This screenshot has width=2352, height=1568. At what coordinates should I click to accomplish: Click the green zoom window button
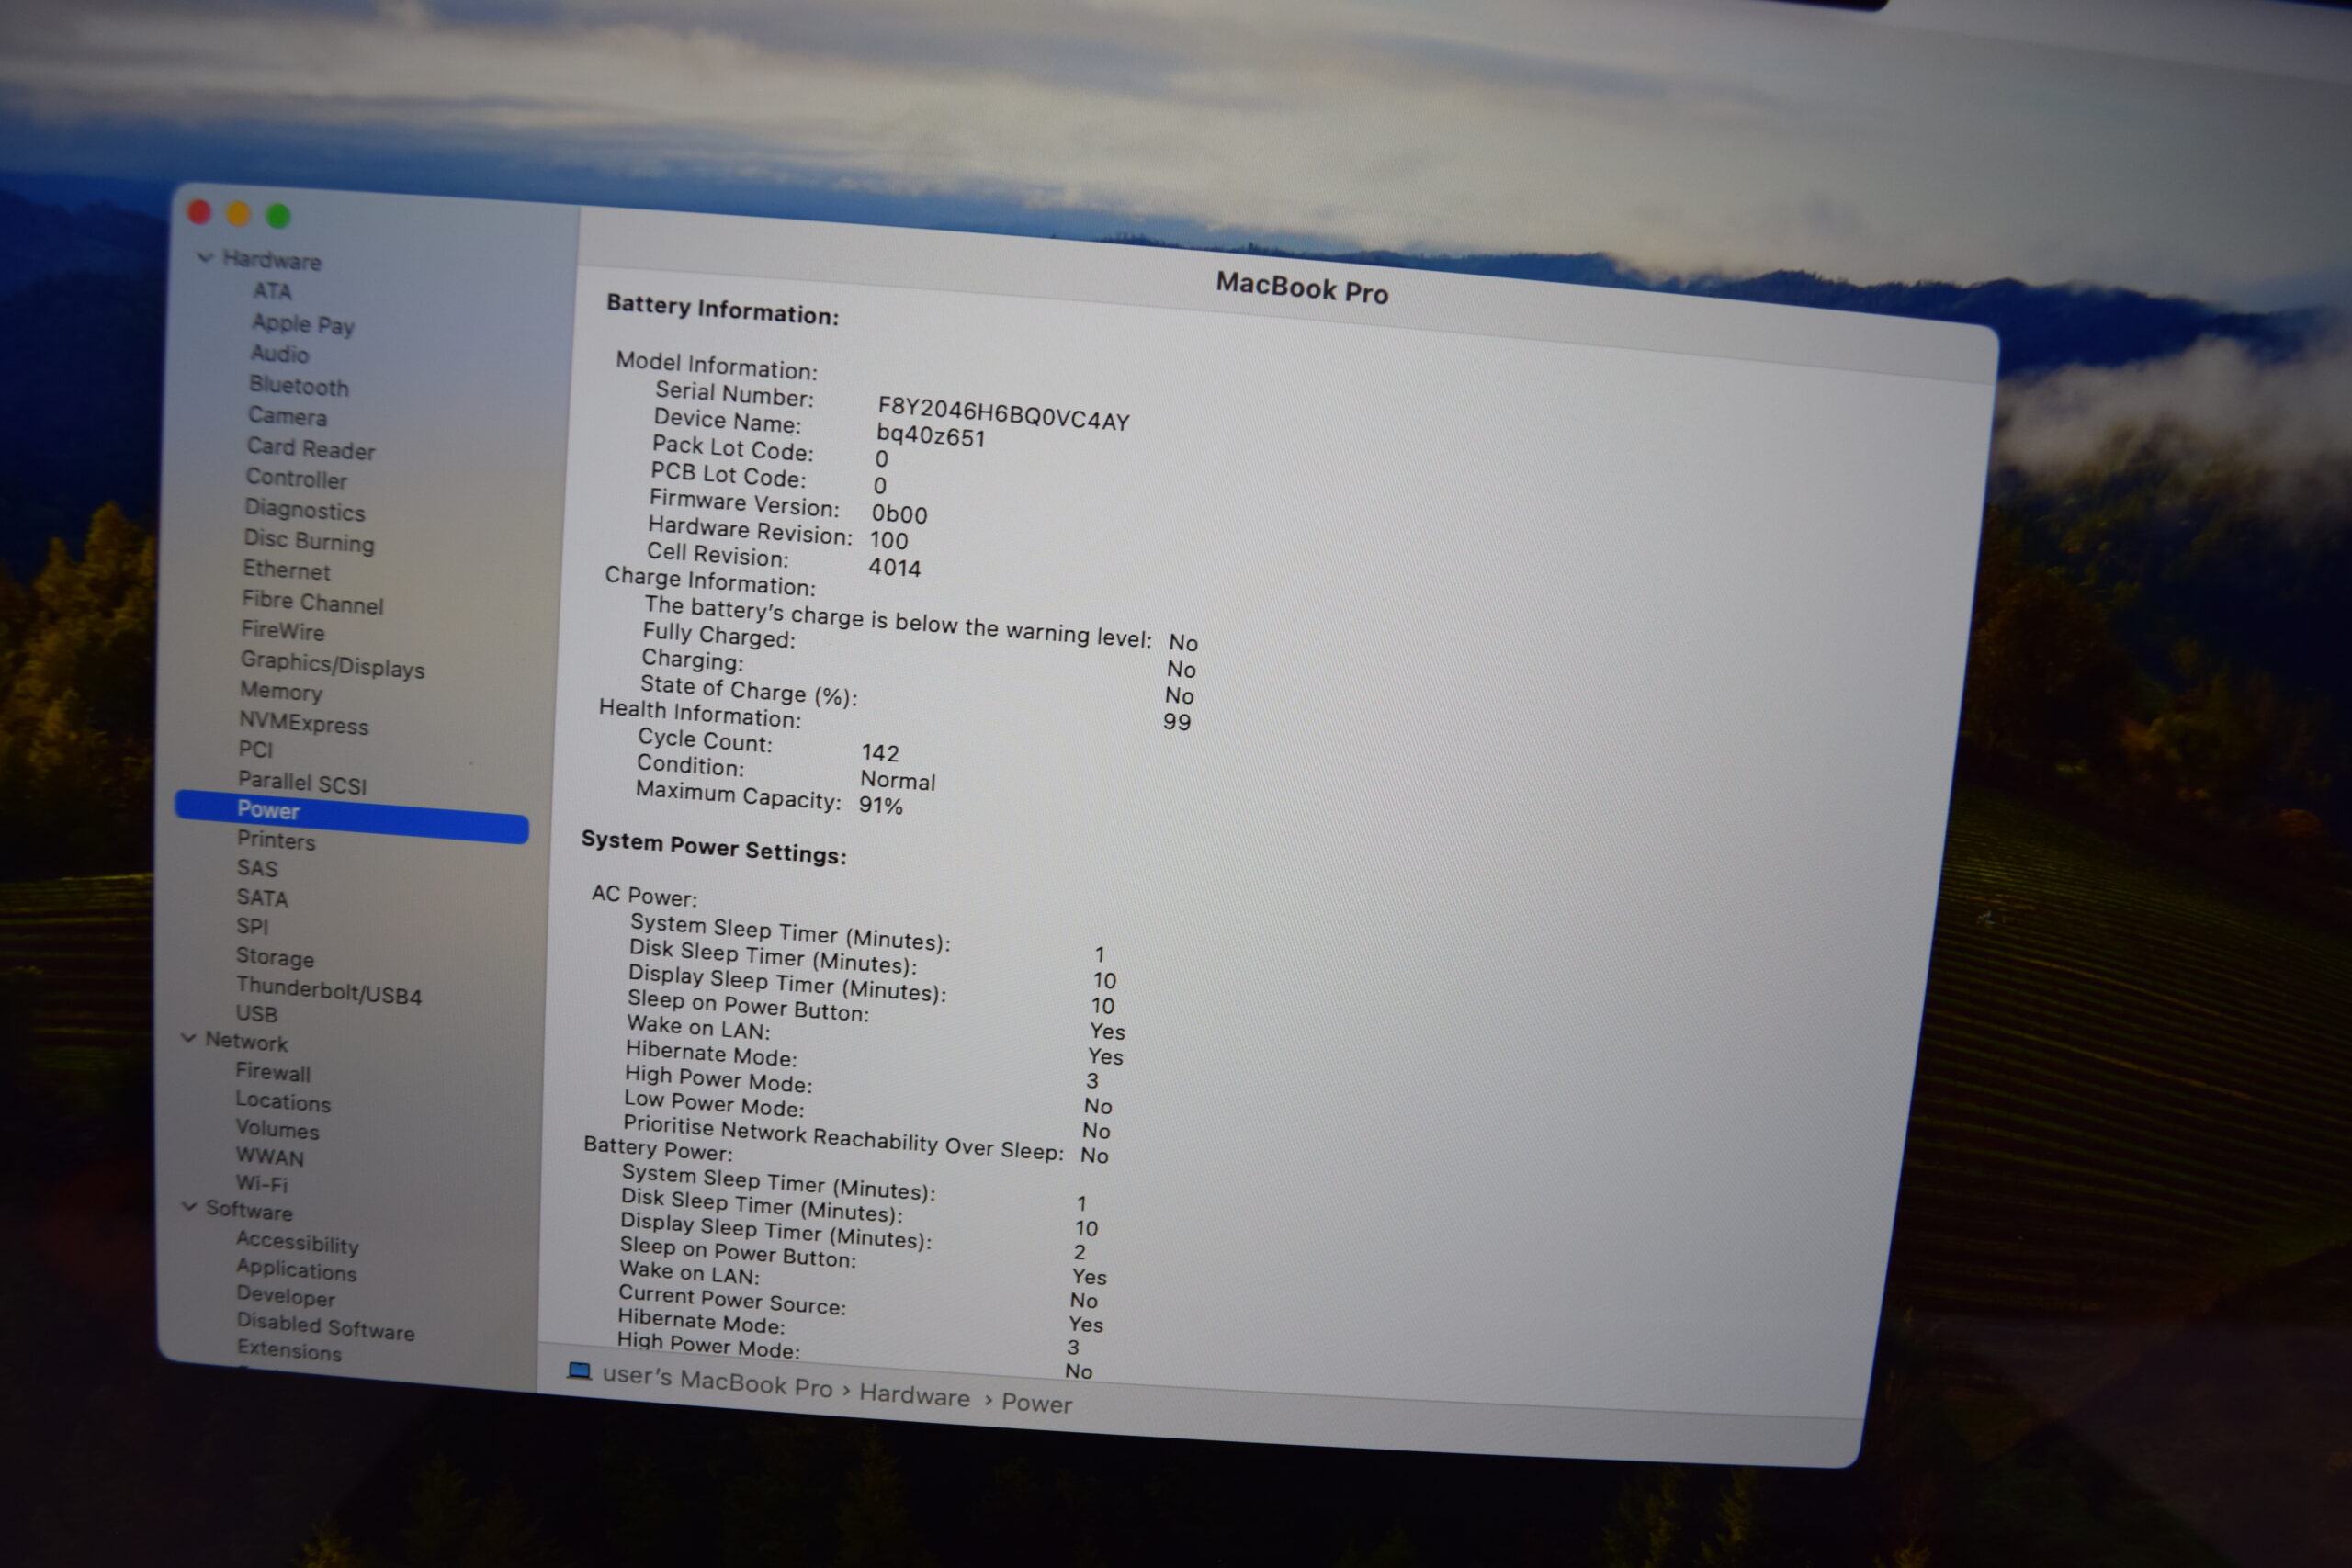[x=278, y=216]
